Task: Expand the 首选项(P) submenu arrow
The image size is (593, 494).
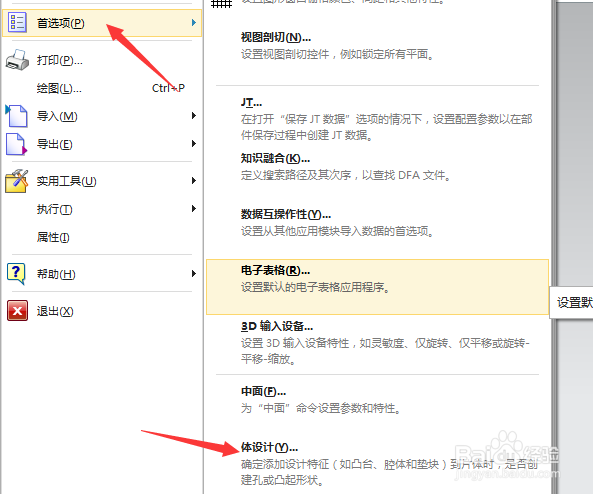Action: [x=194, y=23]
